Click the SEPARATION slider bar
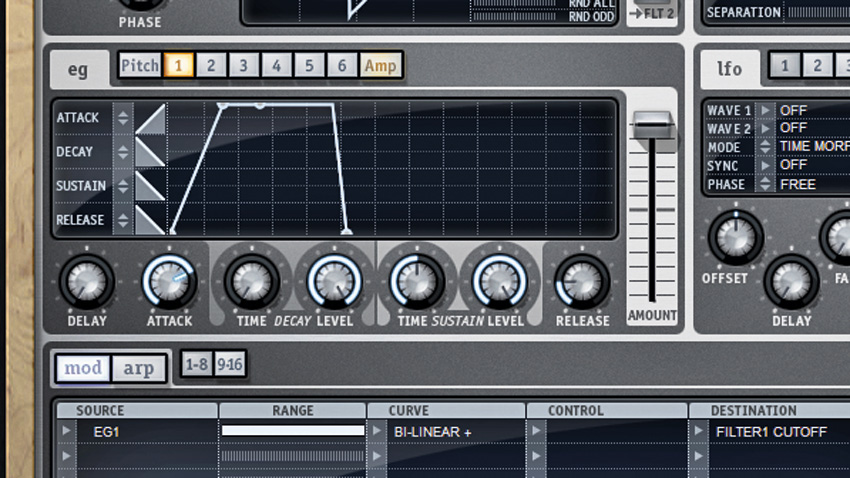The width and height of the screenshot is (850, 478). point(818,12)
